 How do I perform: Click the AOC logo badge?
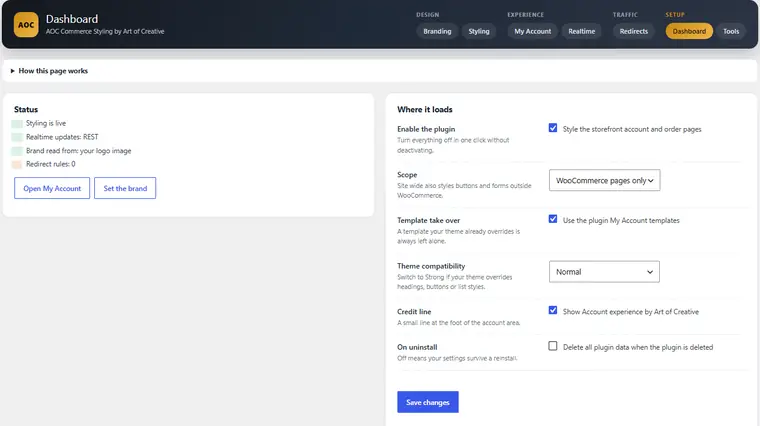point(26,25)
